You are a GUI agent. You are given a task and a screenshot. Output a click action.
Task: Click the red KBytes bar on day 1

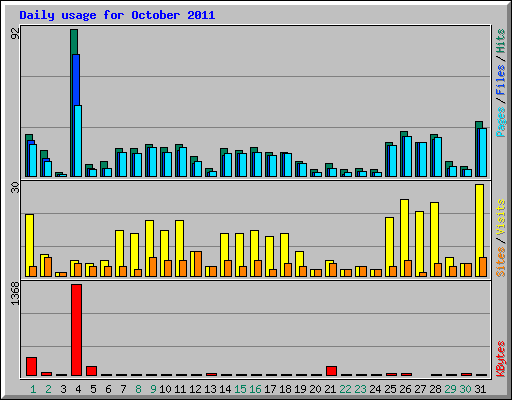(31, 367)
